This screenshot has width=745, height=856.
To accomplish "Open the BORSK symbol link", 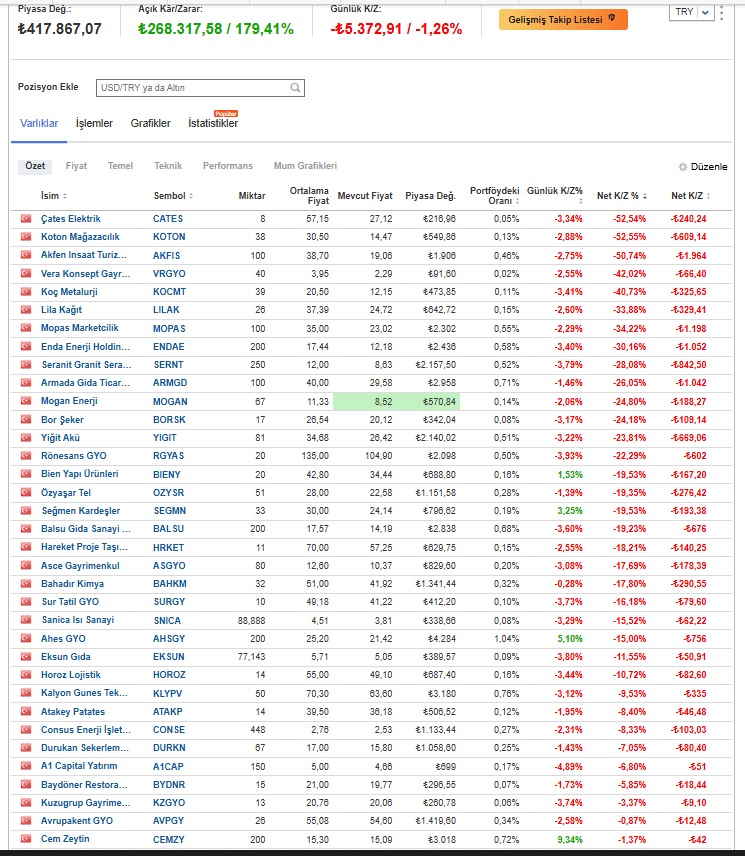I will pyautogui.click(x=169, y=420).
